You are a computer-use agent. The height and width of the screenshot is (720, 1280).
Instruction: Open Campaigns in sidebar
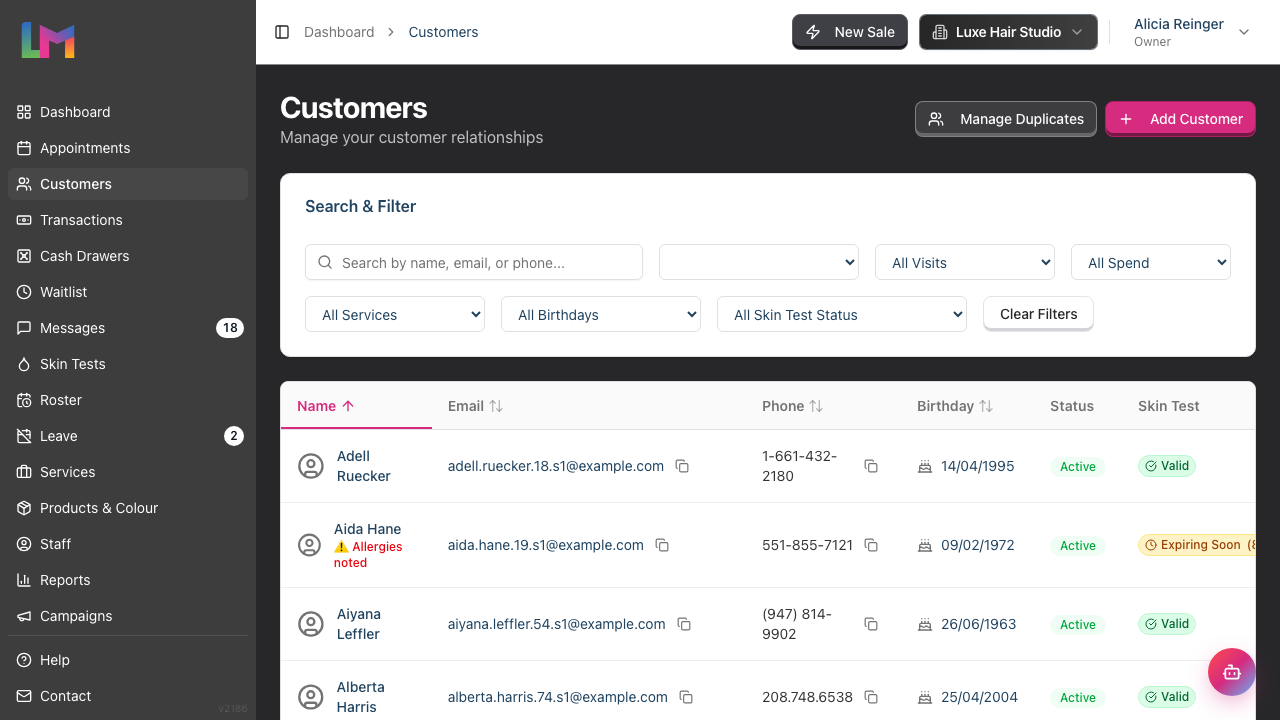[x=128, y=616]
